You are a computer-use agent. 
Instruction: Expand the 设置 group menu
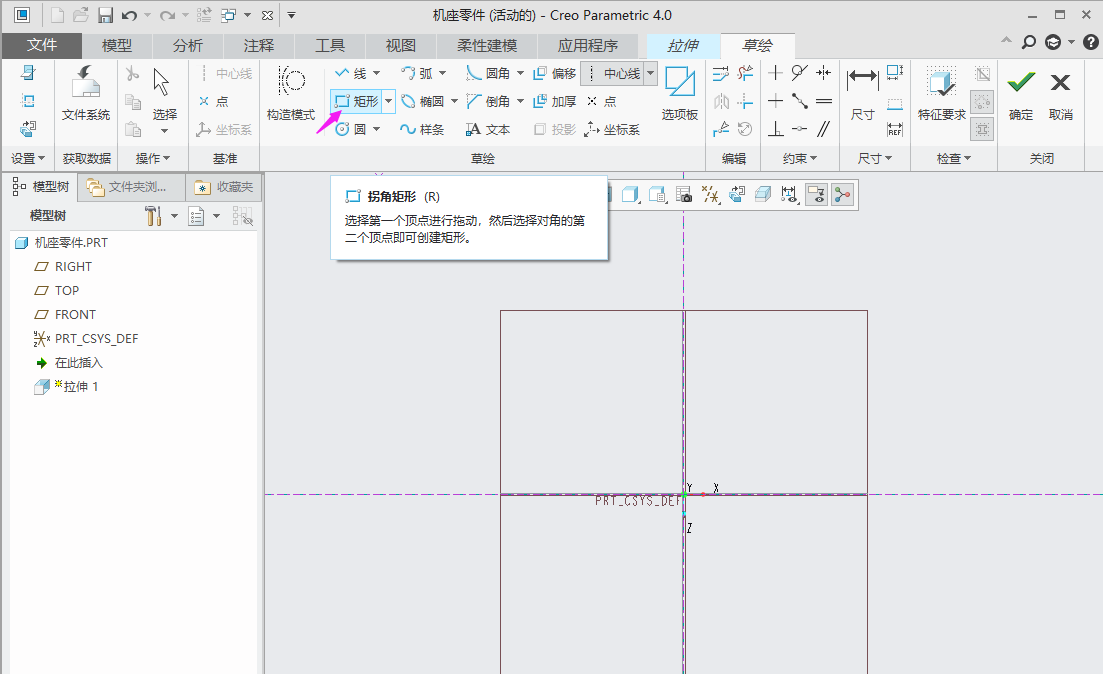coord(28,159)
